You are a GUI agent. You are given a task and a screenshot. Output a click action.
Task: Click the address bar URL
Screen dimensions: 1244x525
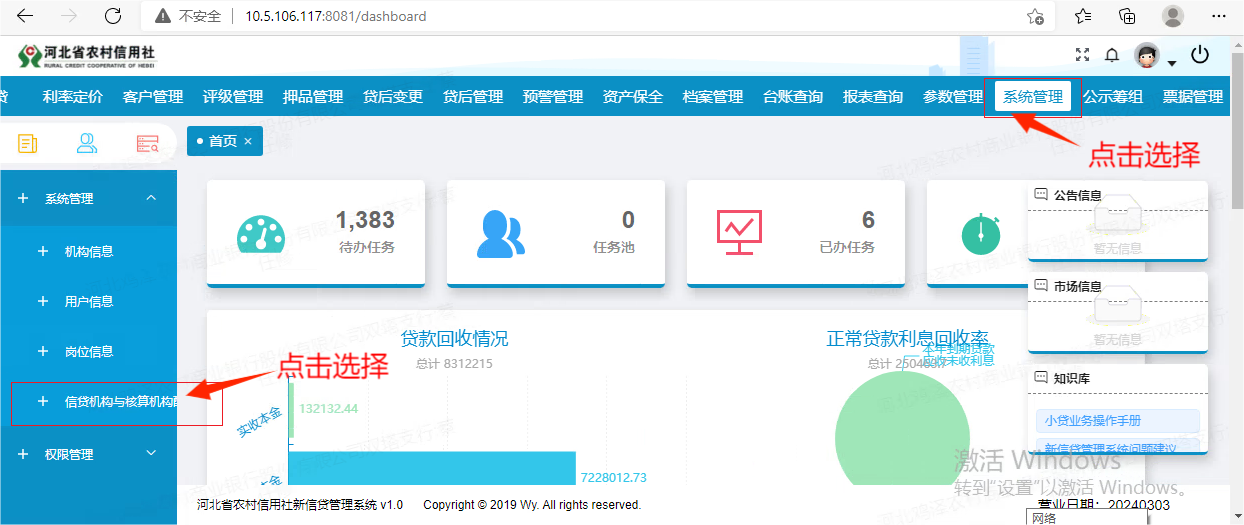coord(336,16)
